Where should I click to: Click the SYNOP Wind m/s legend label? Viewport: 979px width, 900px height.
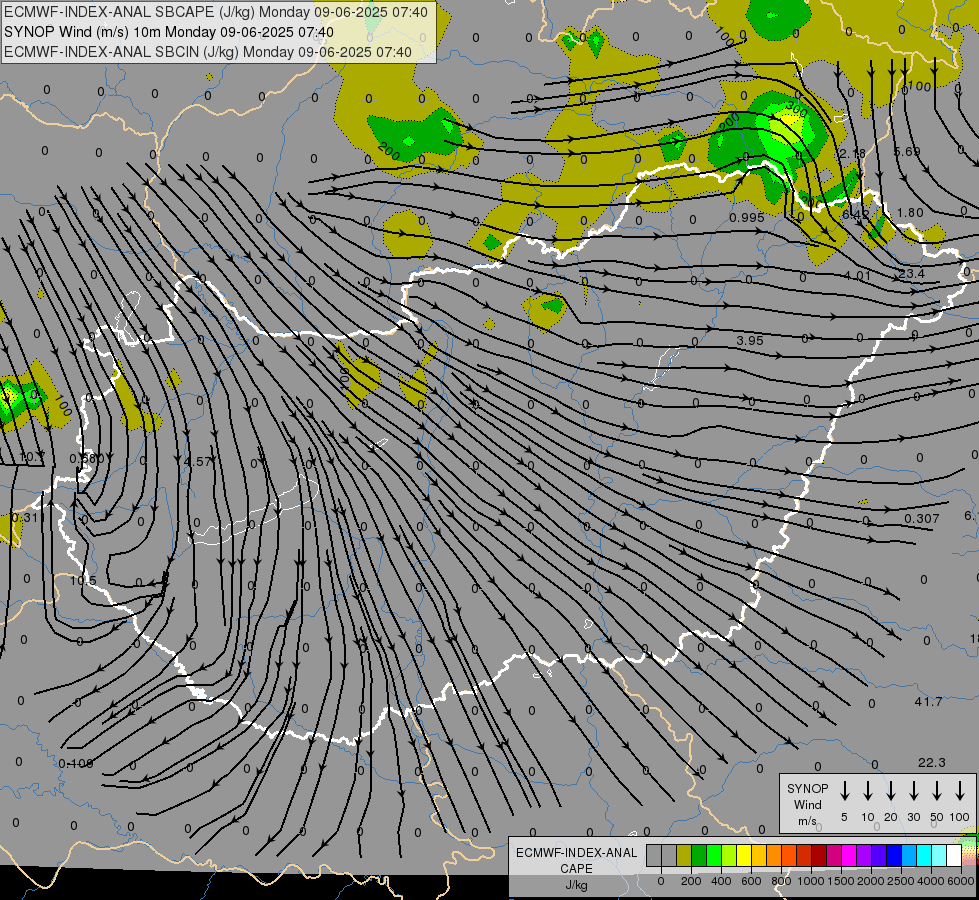tap(807, 804)
